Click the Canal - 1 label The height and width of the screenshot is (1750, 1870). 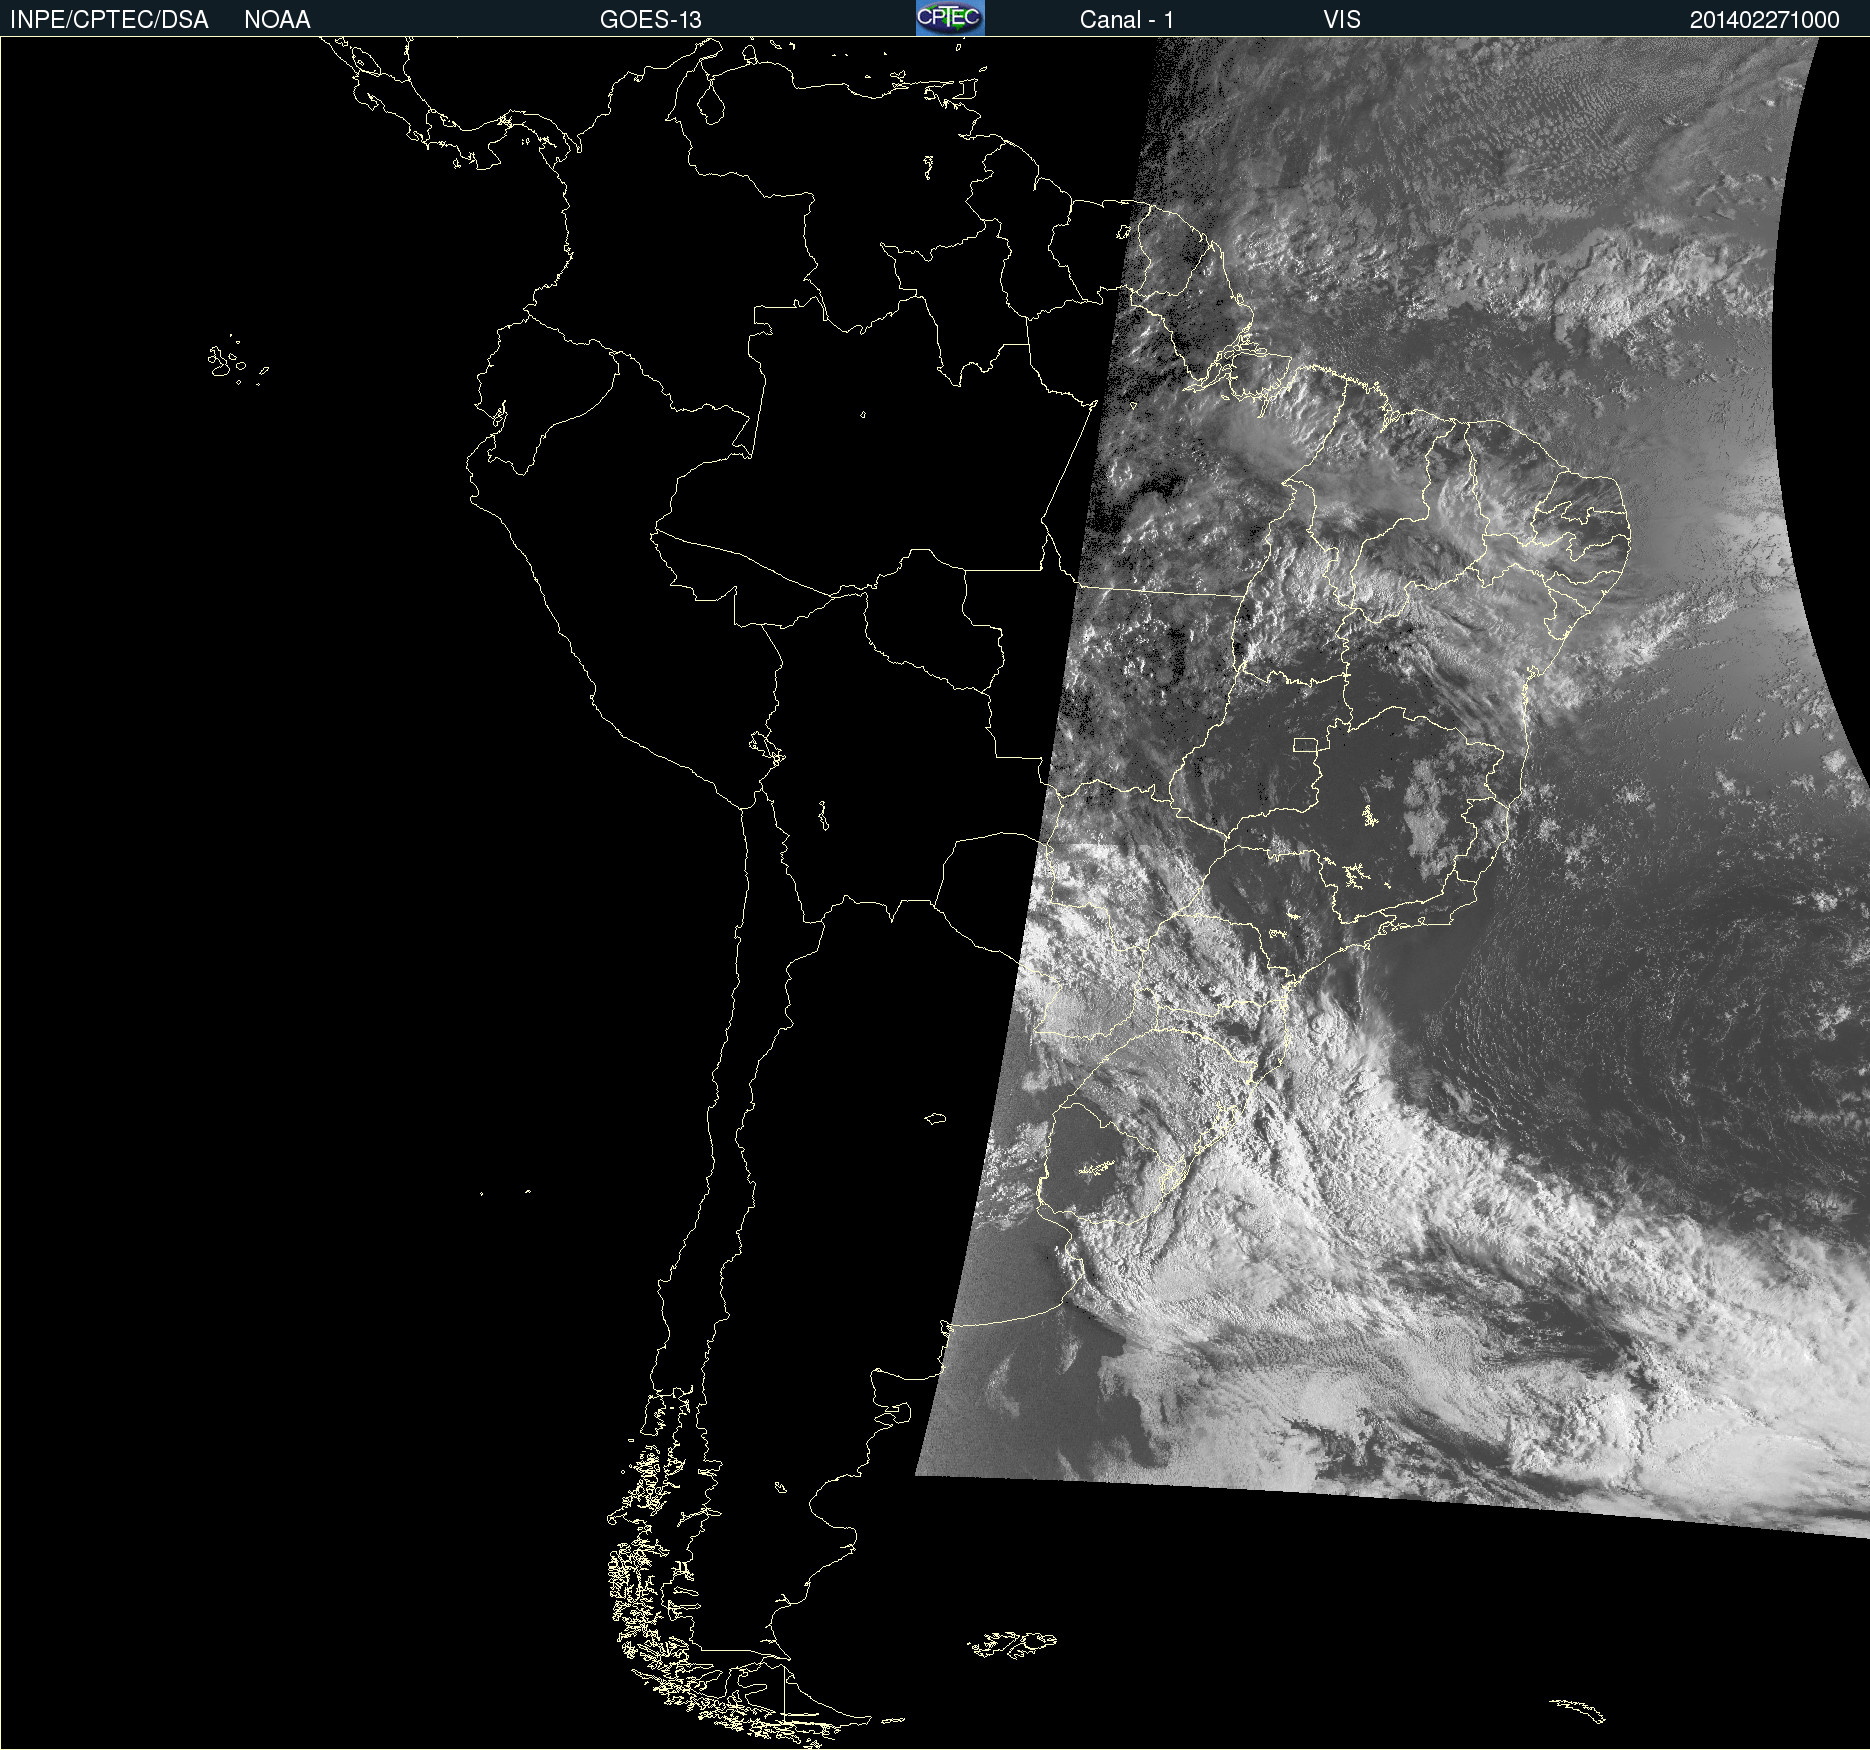1126,20
